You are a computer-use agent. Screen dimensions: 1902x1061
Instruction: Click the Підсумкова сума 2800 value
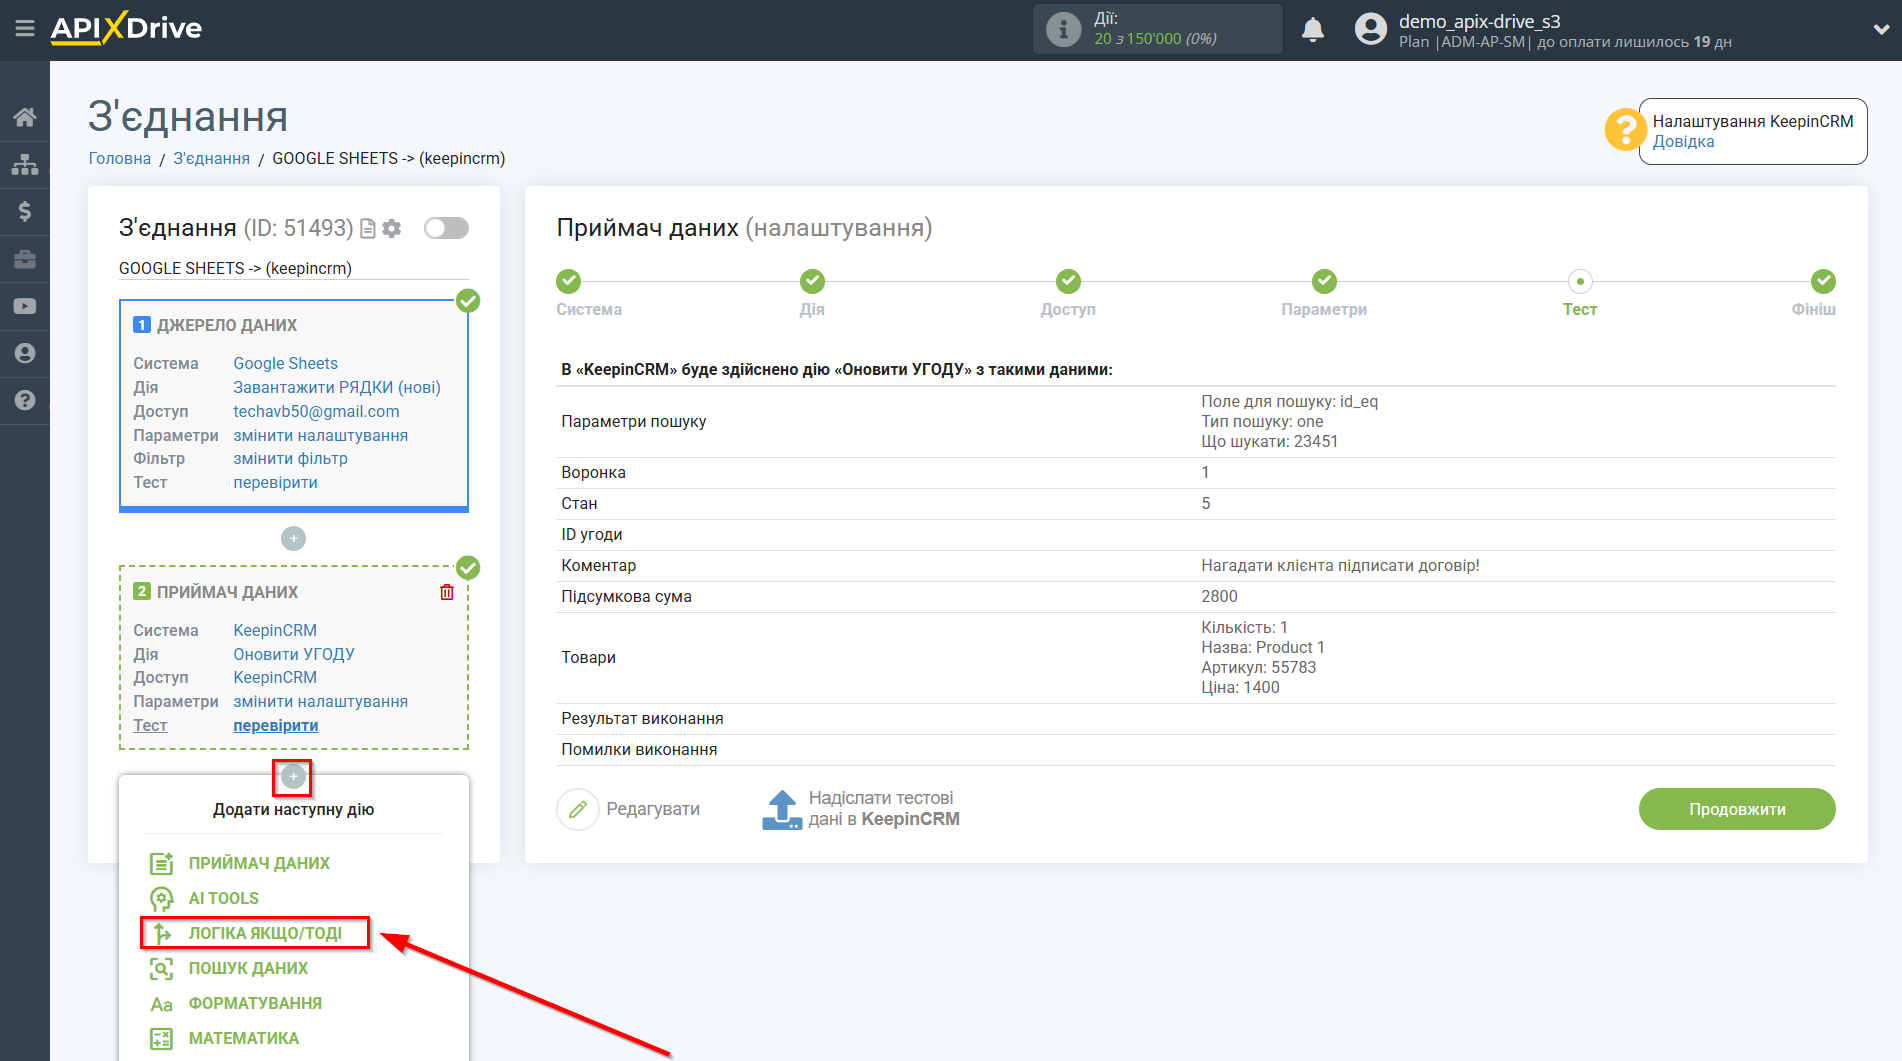1219,596
